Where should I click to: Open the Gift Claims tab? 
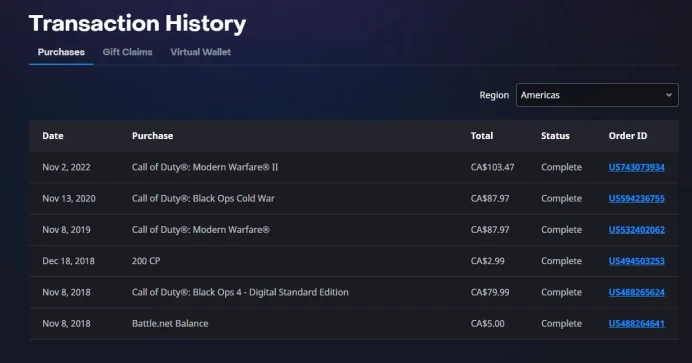[x=128, y=52]
